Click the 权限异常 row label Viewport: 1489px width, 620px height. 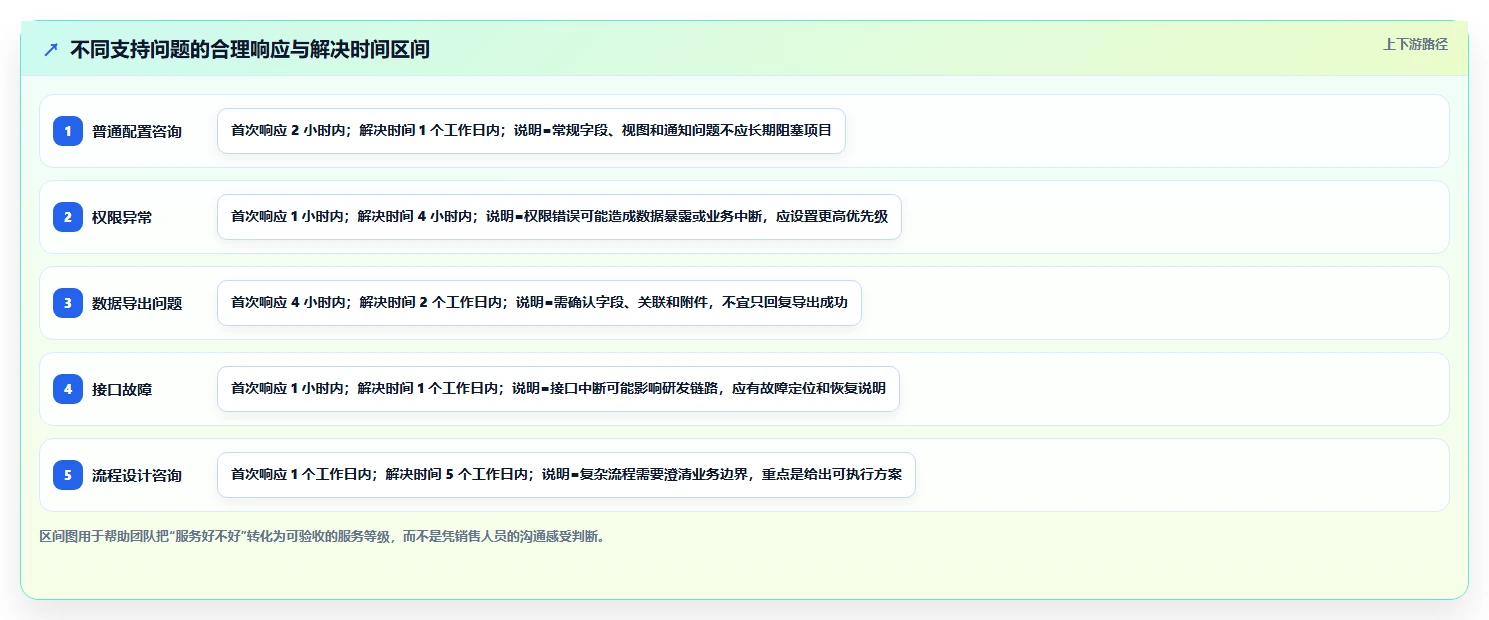(x=122, y=217)
